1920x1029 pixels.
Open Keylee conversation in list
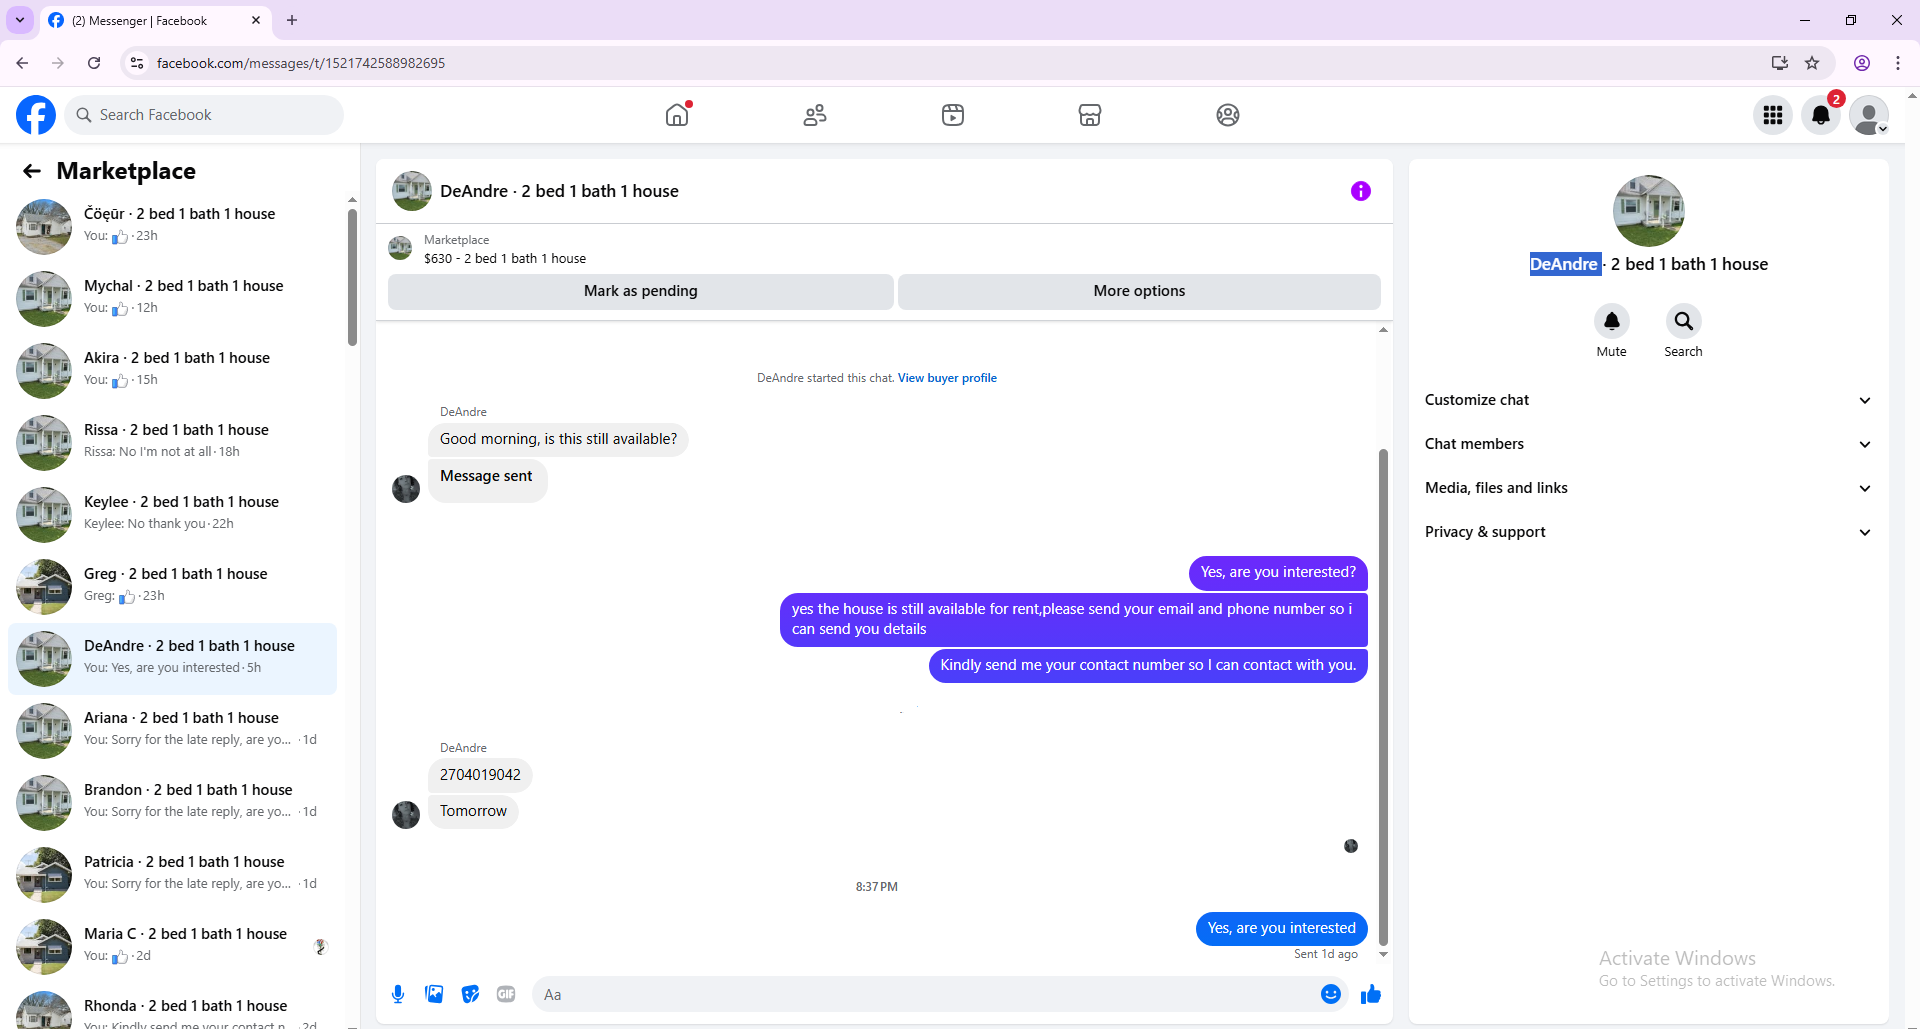(172, 514)
